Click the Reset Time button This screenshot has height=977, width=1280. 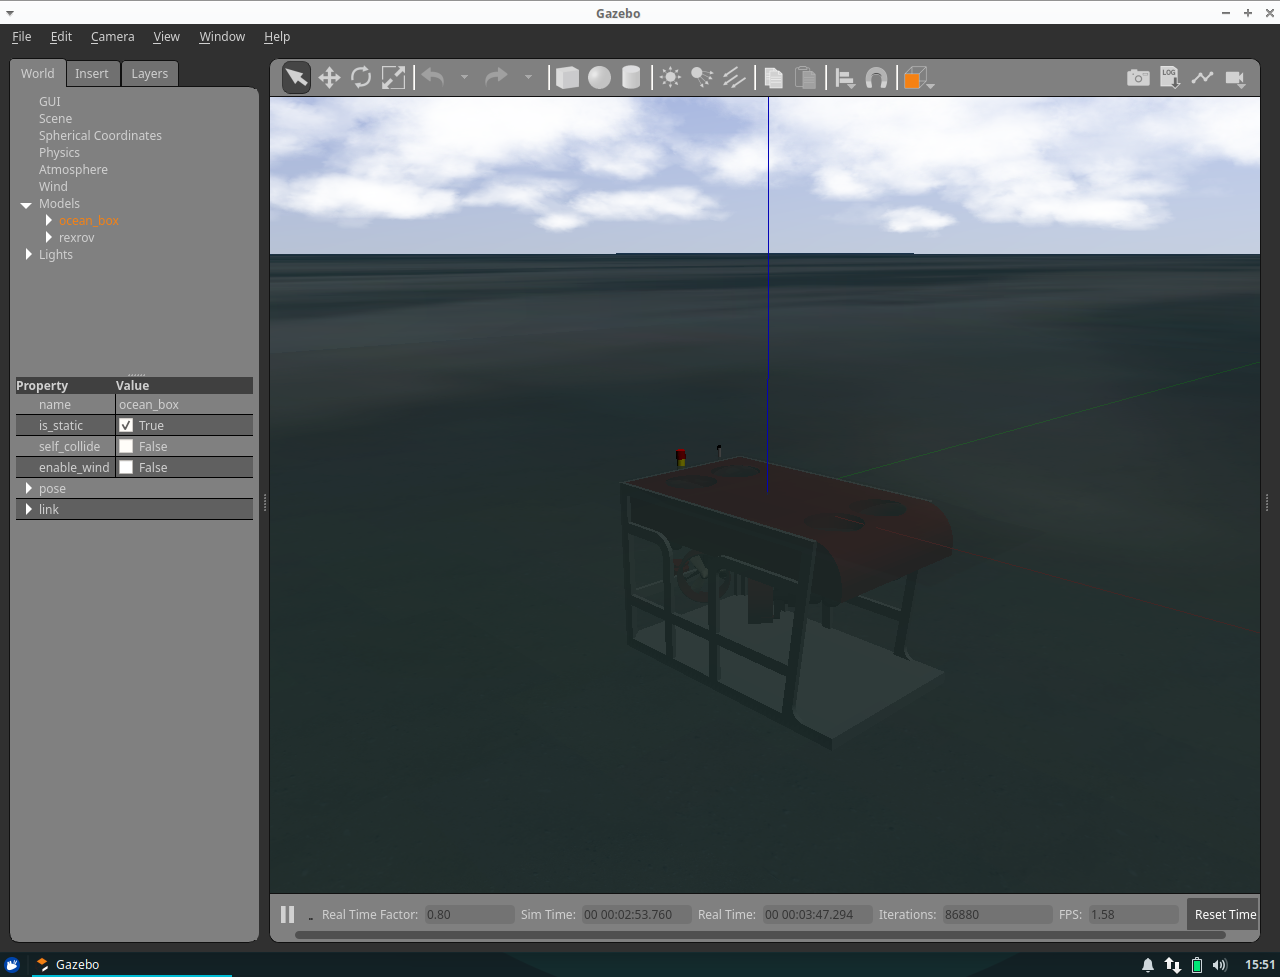(1224, 914)
